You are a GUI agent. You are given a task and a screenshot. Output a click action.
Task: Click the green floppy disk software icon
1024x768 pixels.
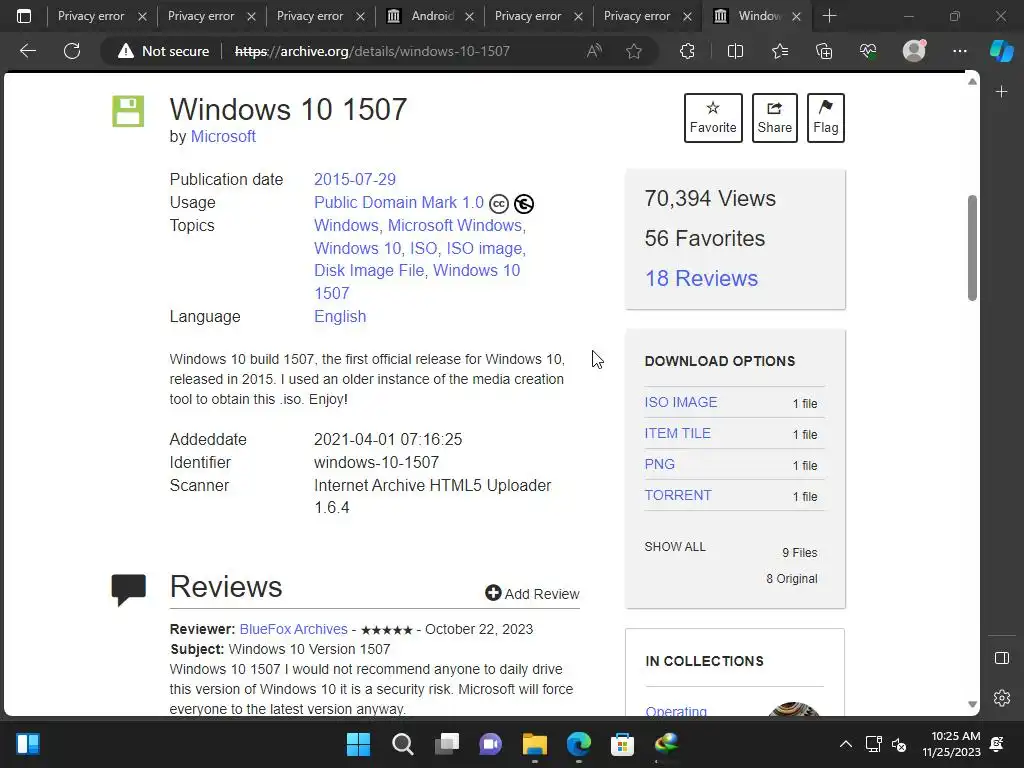(128, 111)
